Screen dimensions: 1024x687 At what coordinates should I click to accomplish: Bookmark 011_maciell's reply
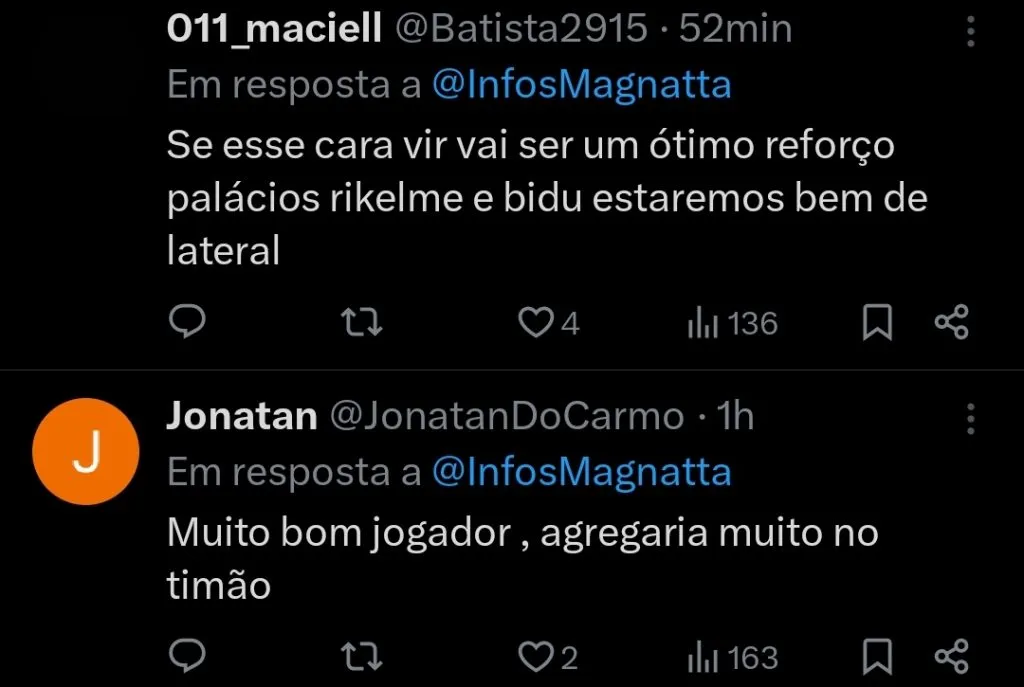pyautogui.click(x=877, y=322)
